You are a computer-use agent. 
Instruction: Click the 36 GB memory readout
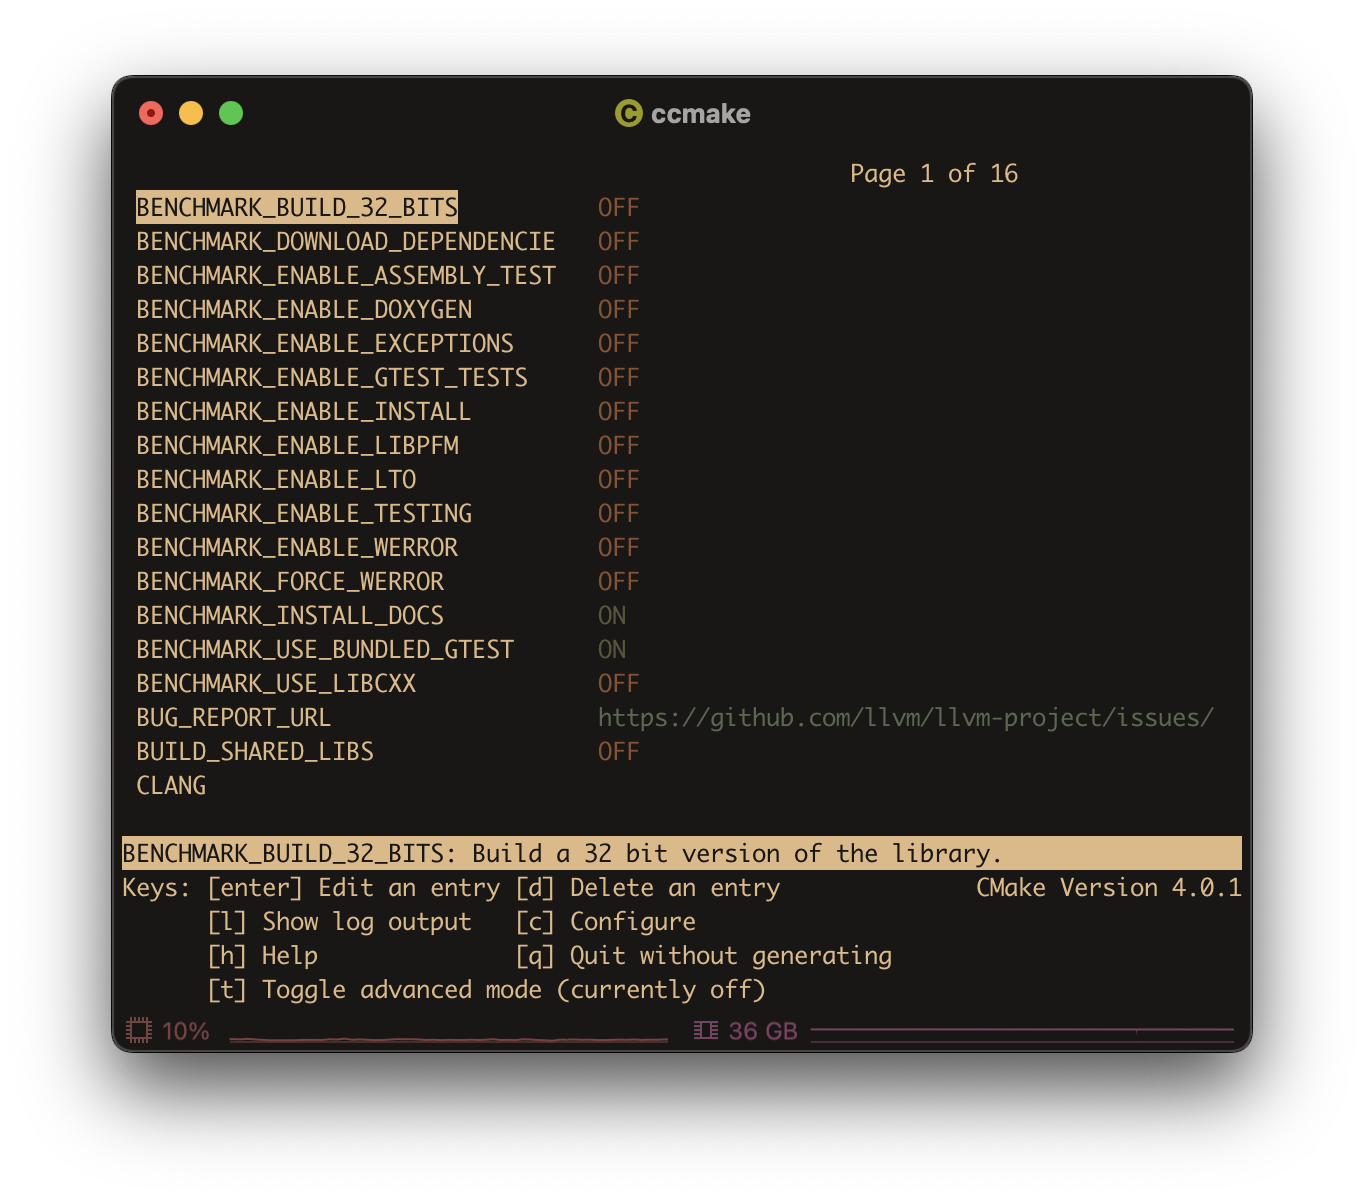pyautogui.click(x=763, y=1031)
